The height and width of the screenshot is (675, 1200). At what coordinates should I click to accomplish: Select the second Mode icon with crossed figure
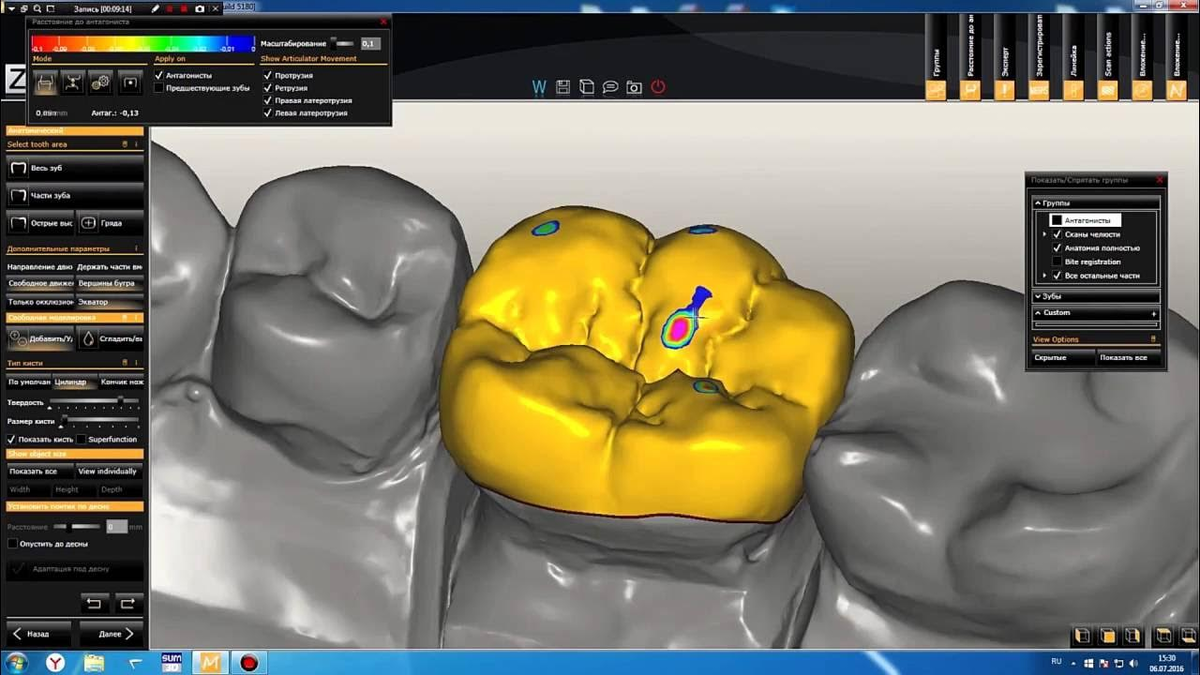(73, 83)
